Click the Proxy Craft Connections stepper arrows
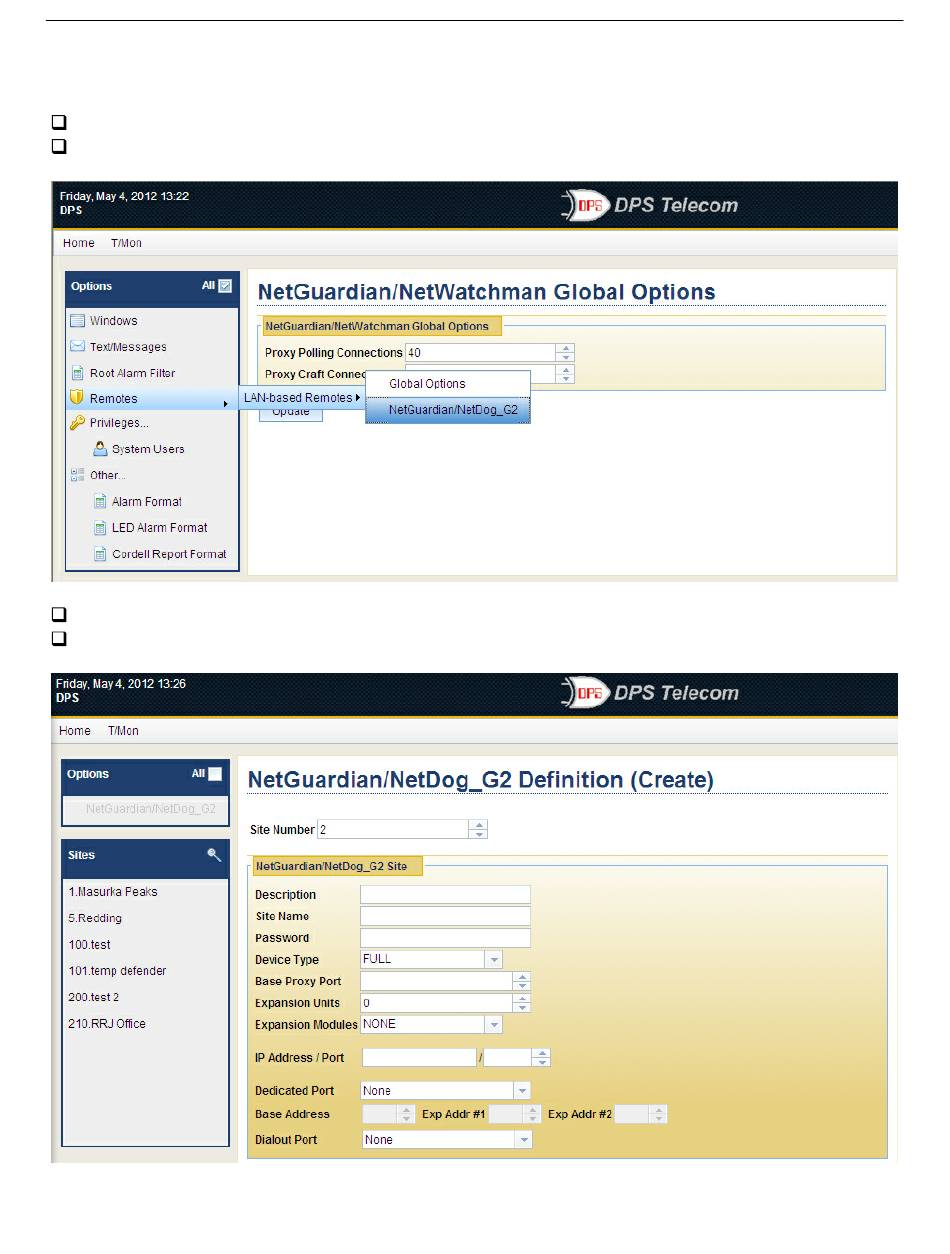Image resolution: width=950 pixels, height=1254 pixels. click(566, 374)
